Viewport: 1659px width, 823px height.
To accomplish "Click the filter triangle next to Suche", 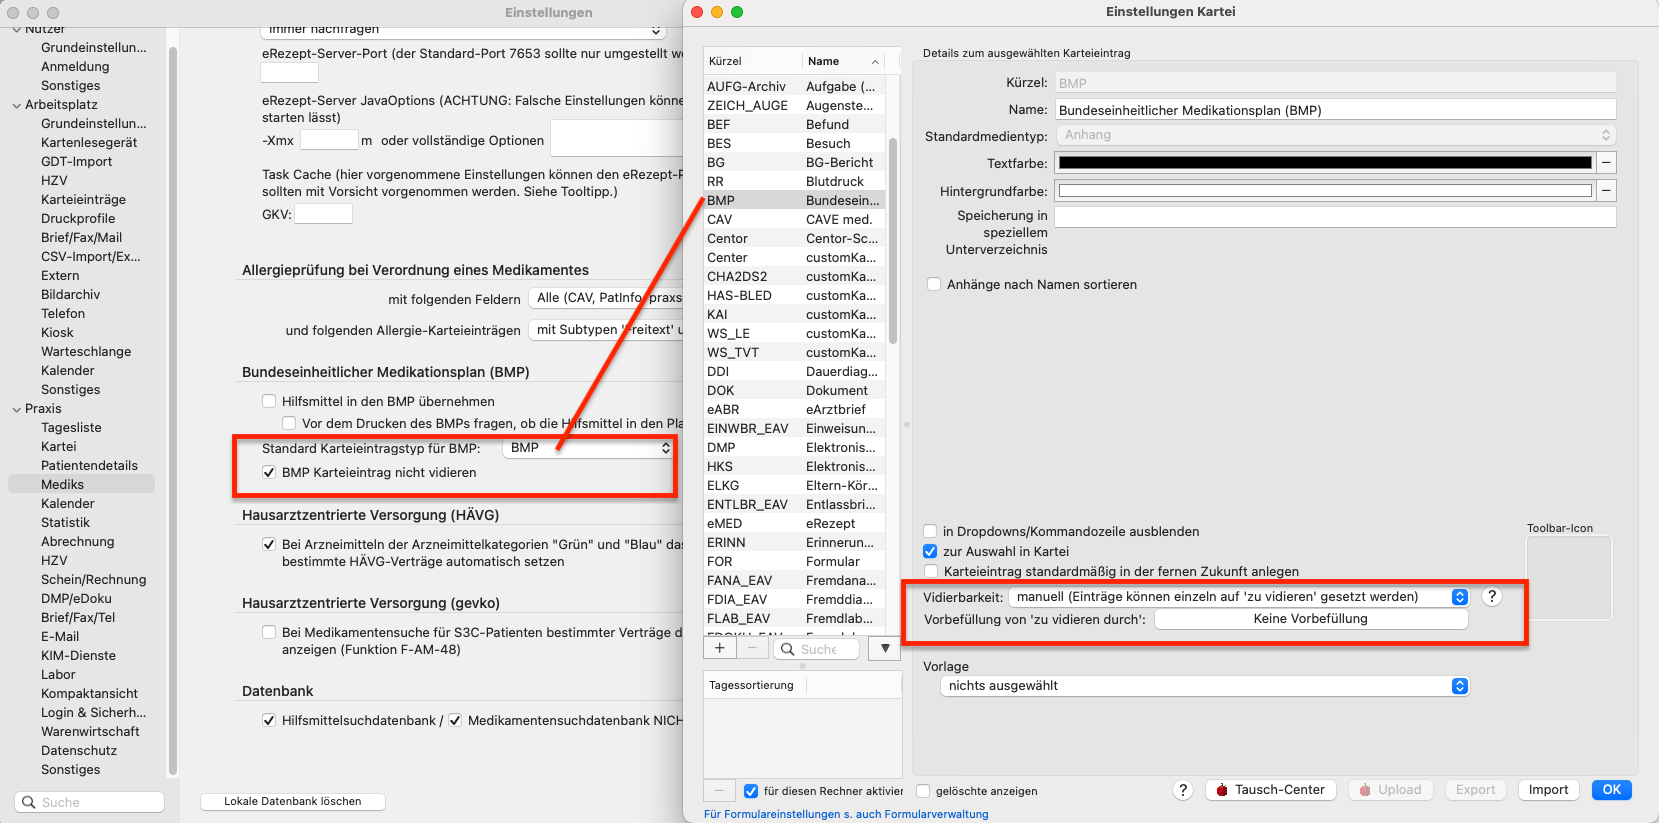I will [885, 648].
